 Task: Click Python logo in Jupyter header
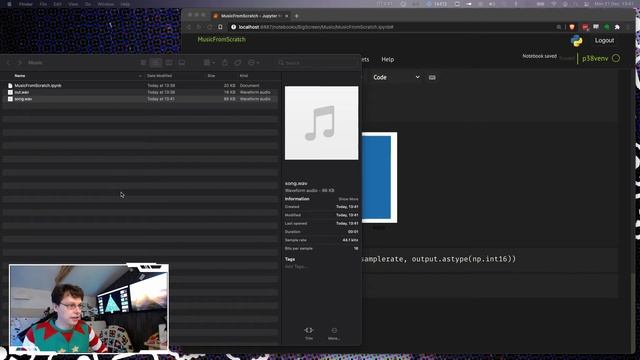tap(576, 41)
